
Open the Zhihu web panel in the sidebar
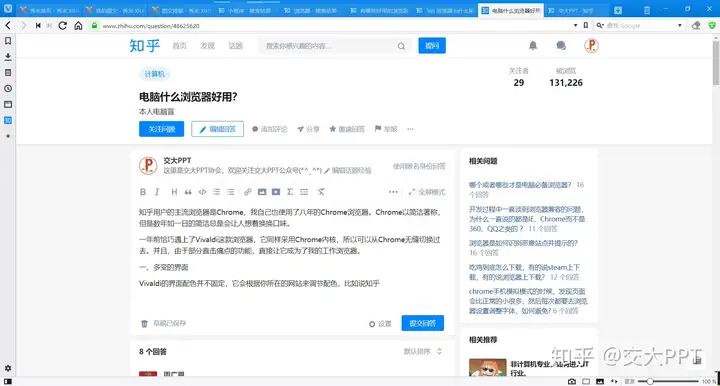coord(8,120)
